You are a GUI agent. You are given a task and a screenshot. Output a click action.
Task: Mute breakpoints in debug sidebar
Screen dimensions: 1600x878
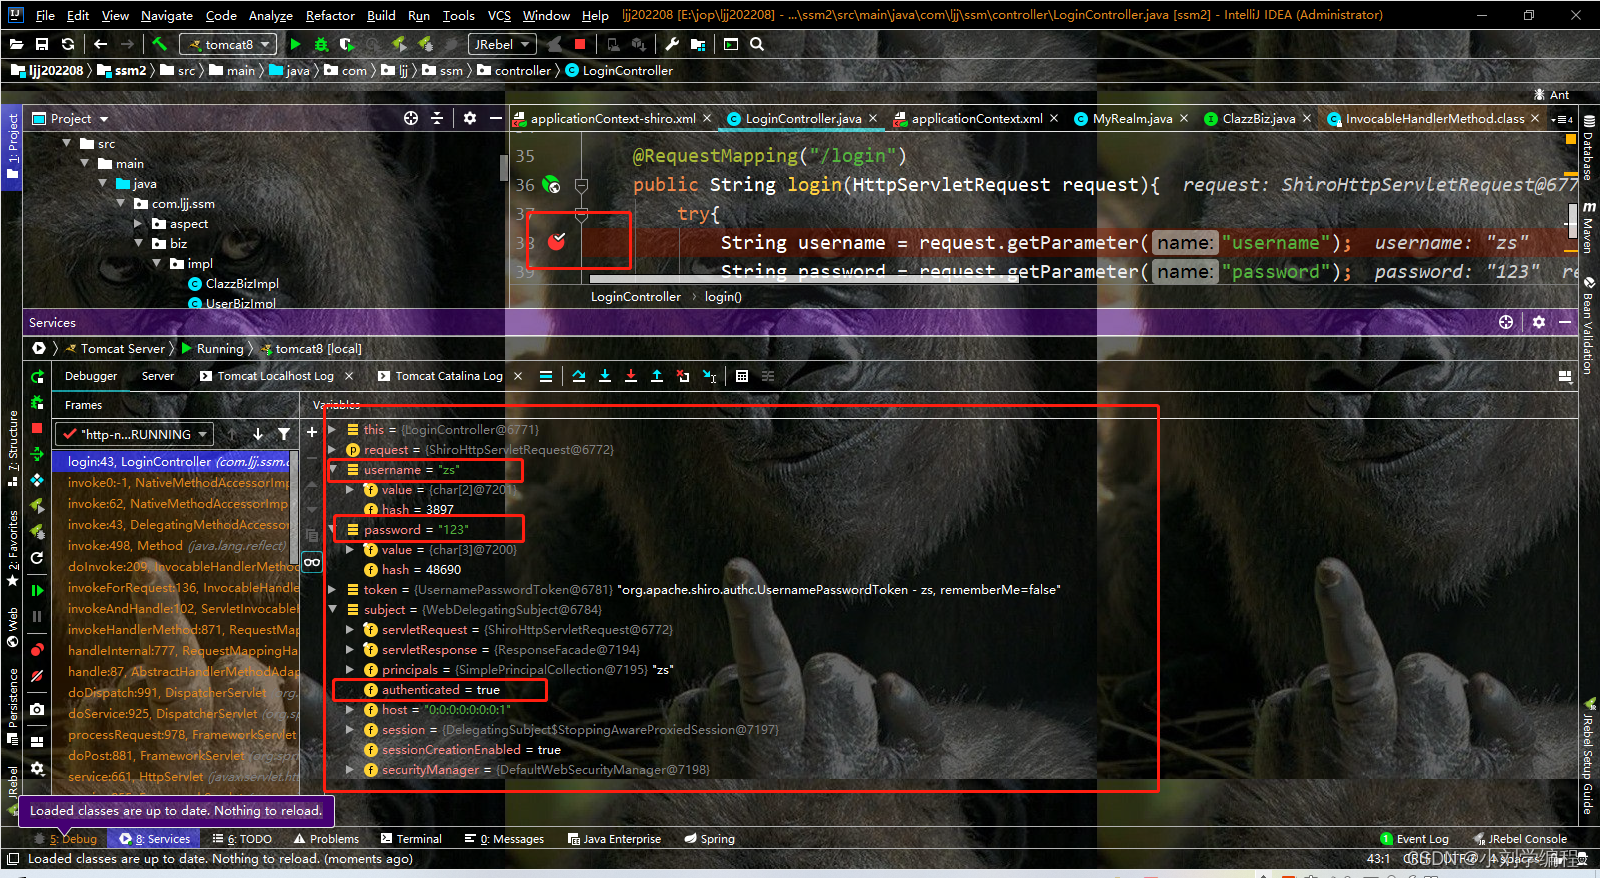point(37,676)
